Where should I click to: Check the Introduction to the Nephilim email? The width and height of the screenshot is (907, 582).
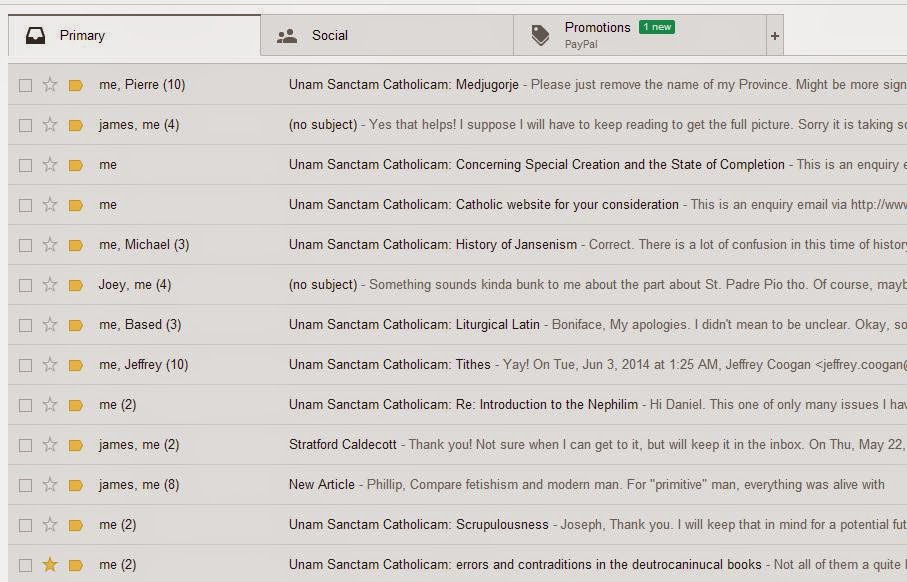pyautogui.click(x=25, y=405)
